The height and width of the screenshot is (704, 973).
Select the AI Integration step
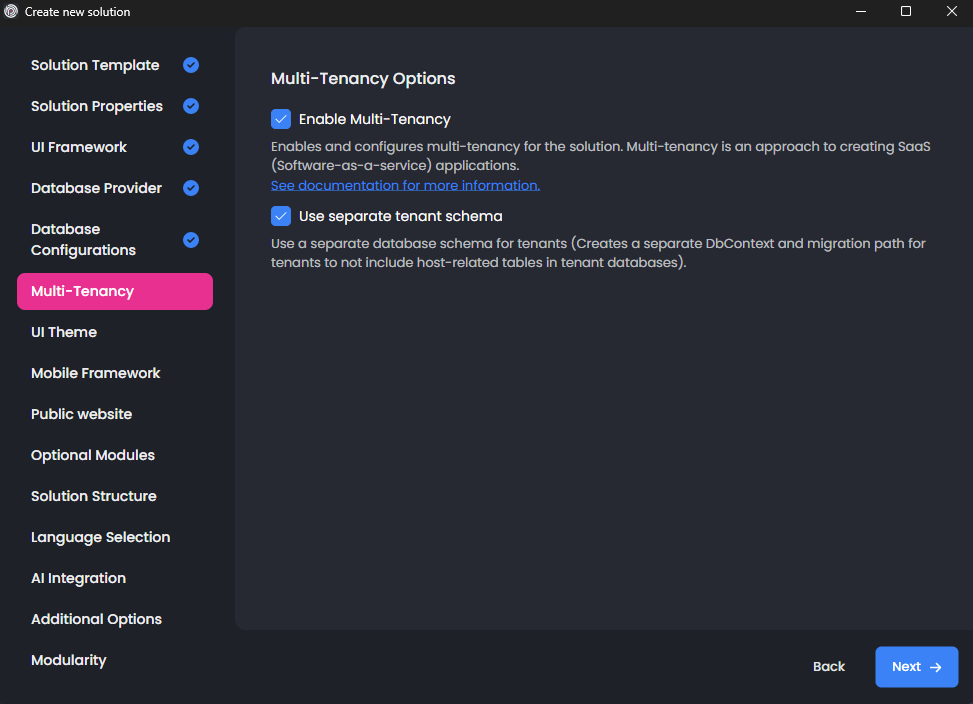click(79, 578)
